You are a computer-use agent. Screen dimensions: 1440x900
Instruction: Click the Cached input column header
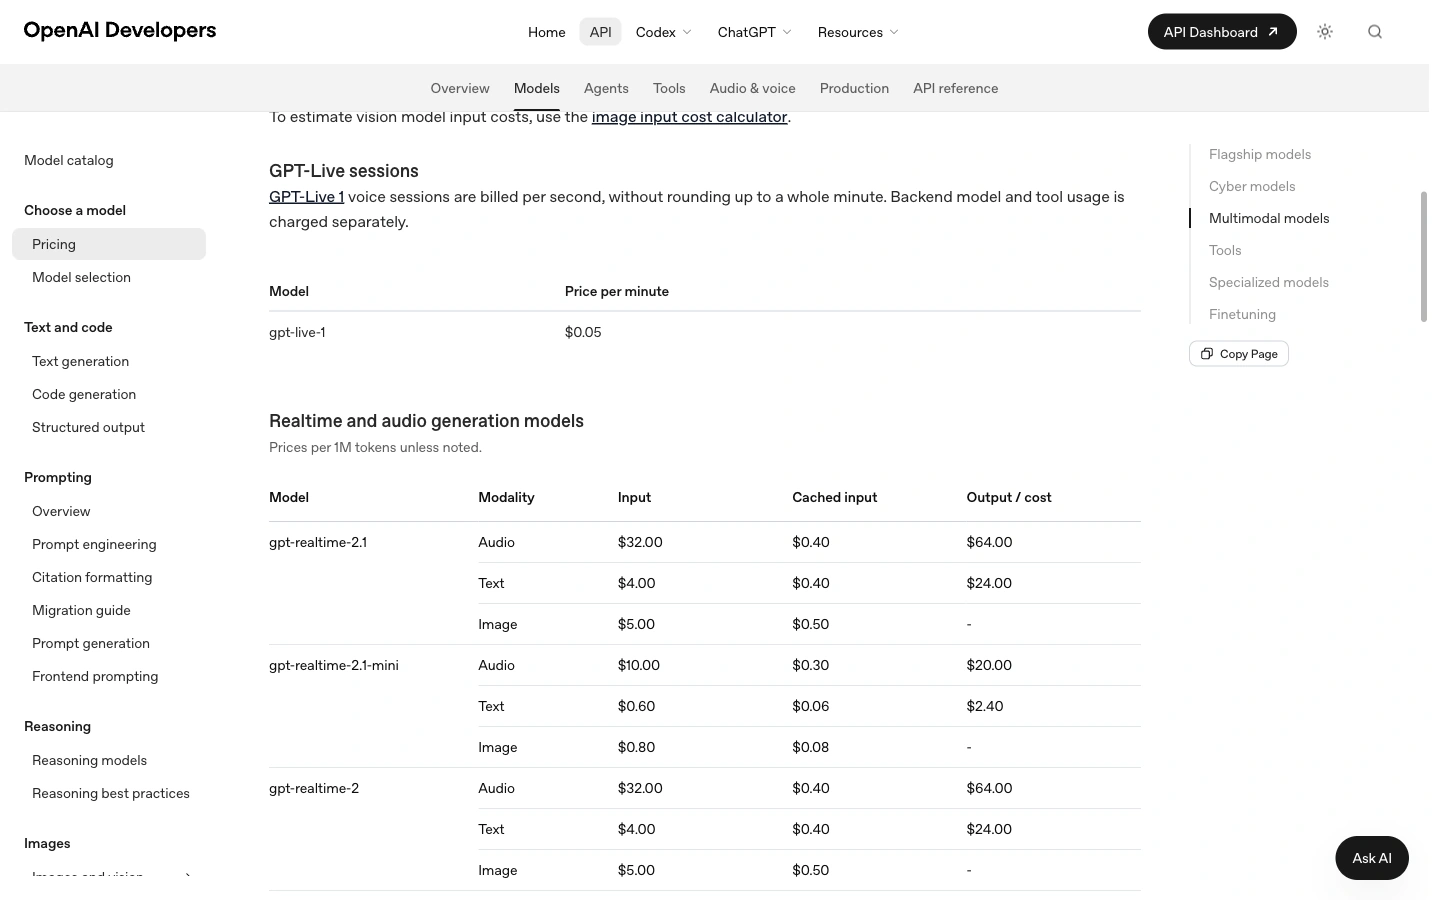(834, 497)
